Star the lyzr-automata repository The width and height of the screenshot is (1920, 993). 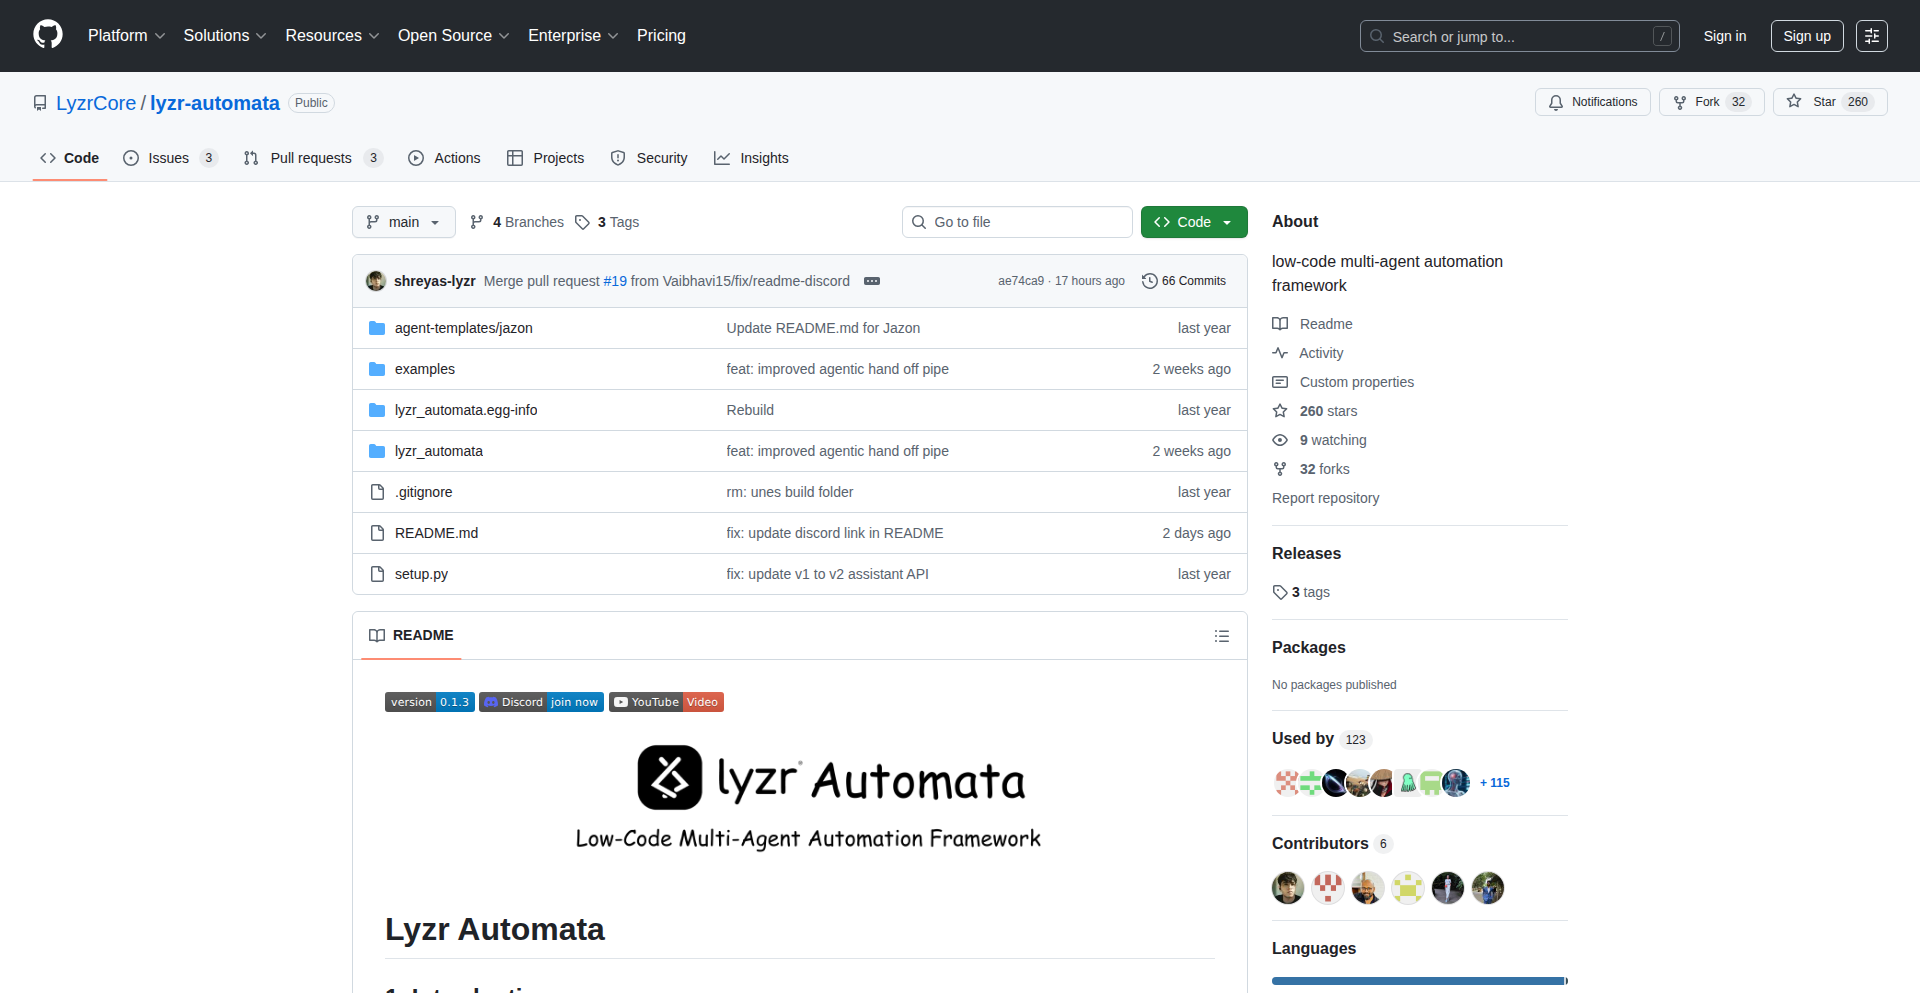pyautogui.click(x=1828, y=101)
